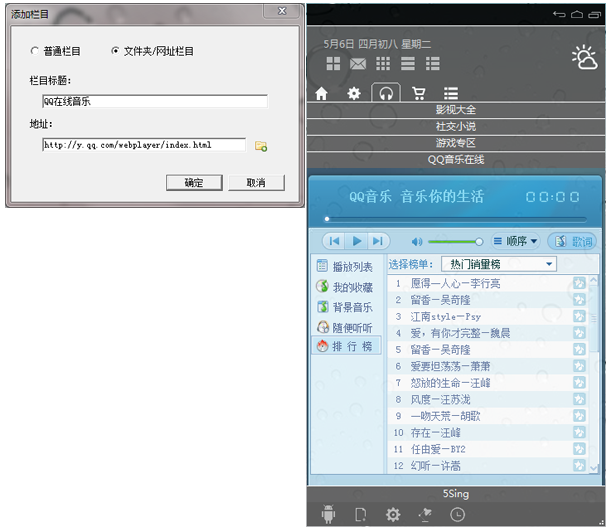Open 我的收藏 favorites
The image size is (610, 530).
(x=345, y=287)
